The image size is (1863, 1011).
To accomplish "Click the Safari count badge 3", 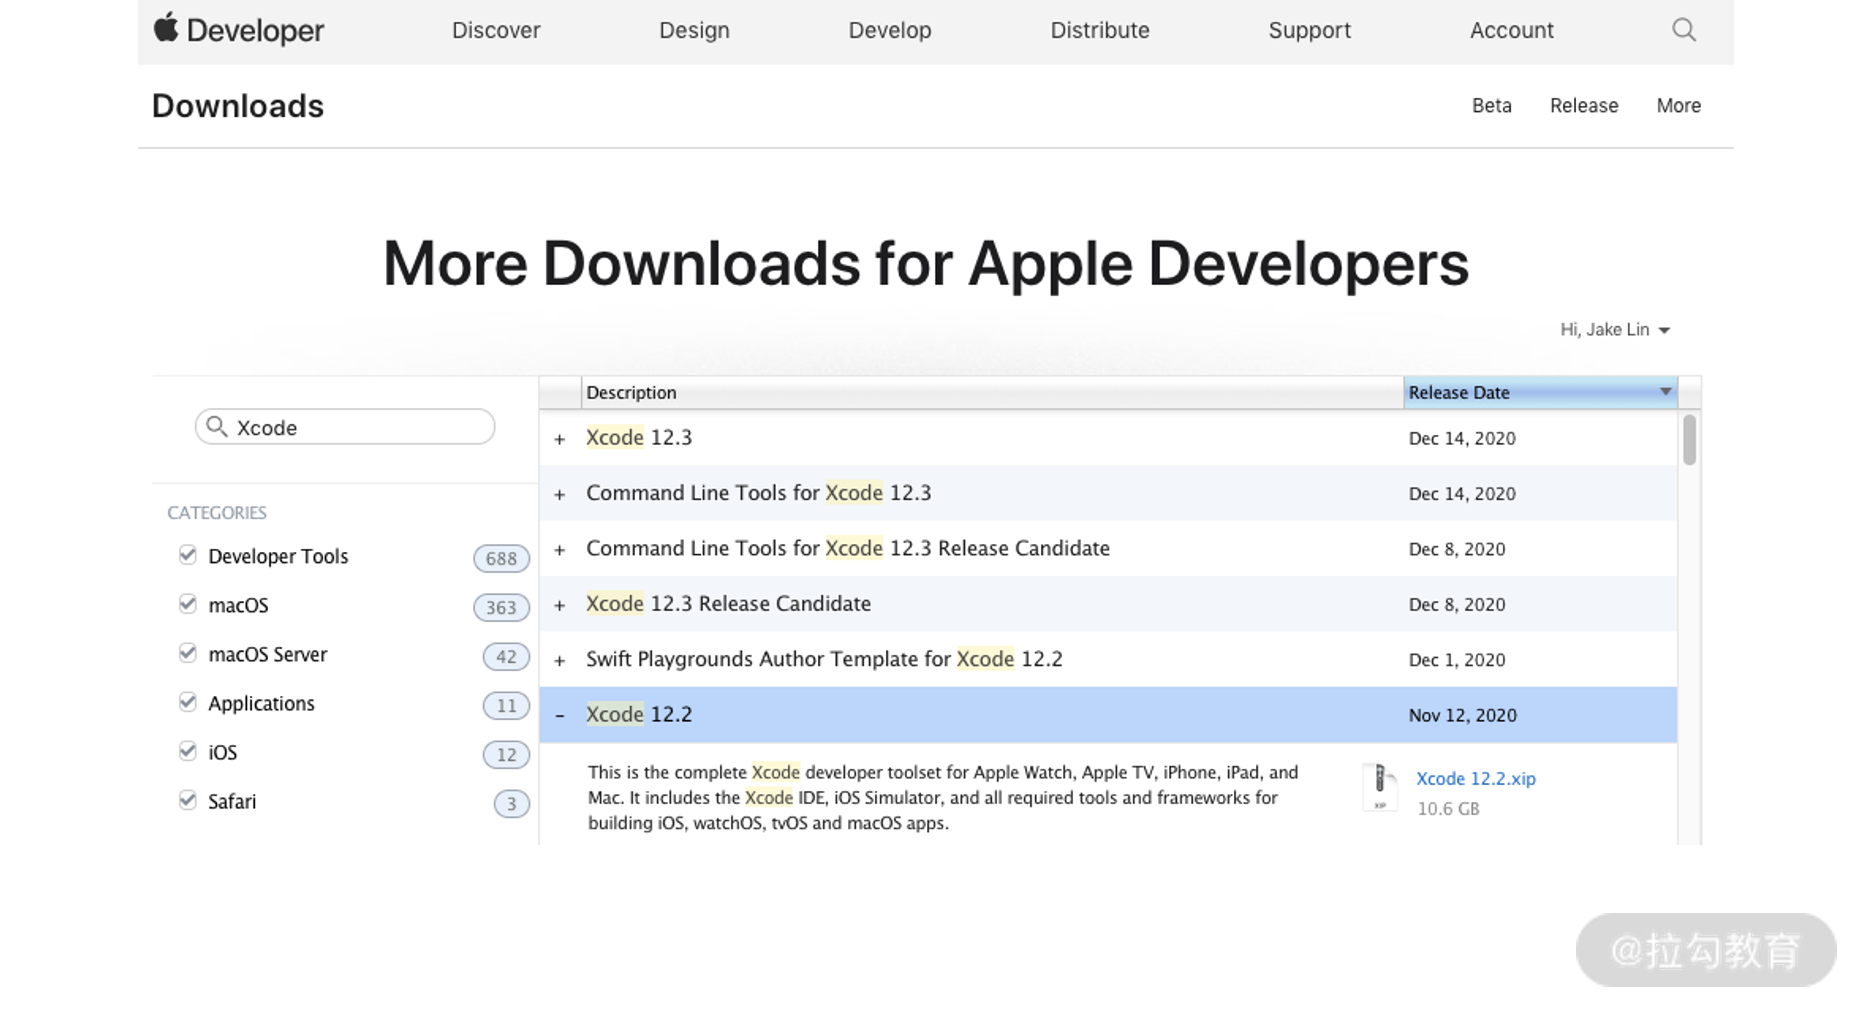I will [511, 804].
